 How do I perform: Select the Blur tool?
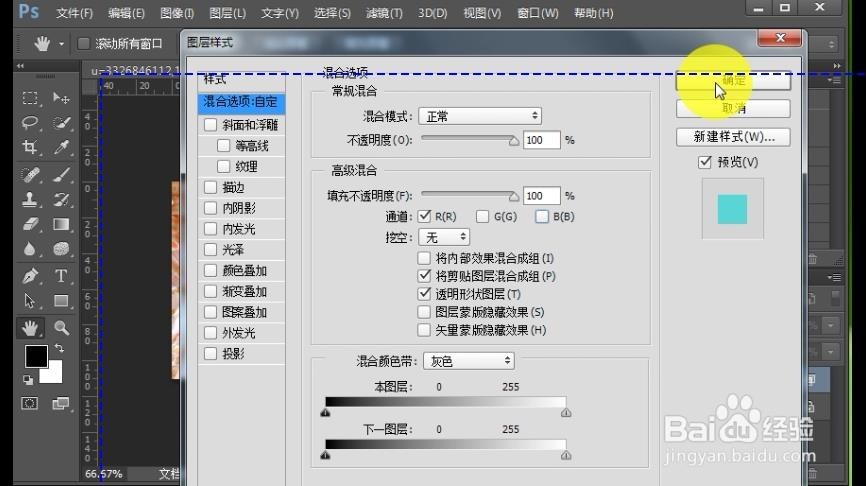tap(30, 249)
